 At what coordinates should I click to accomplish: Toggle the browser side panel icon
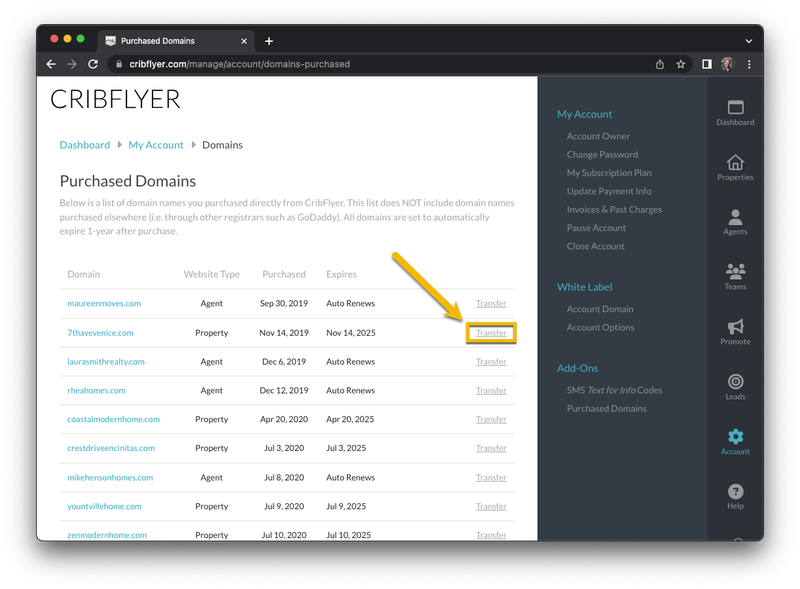(x=707, y=64)
